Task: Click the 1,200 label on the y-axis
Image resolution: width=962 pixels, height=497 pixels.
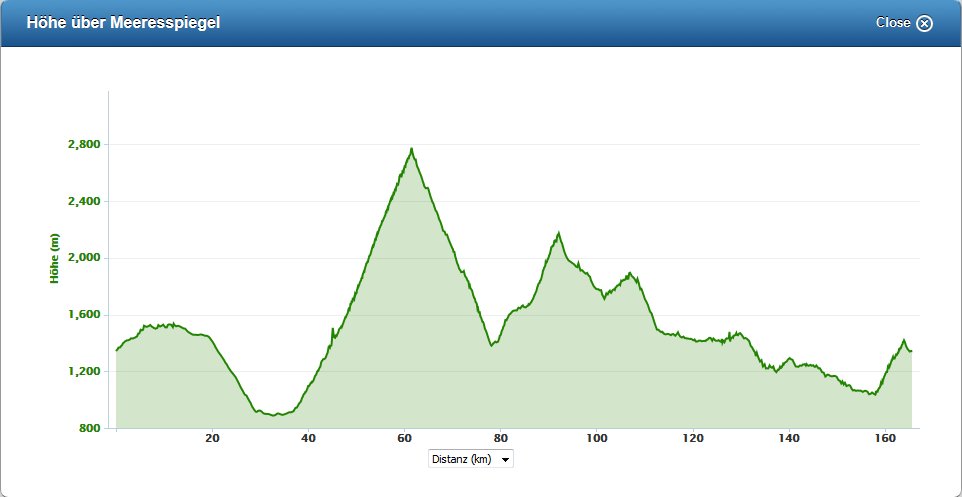Action: [83, 372]
